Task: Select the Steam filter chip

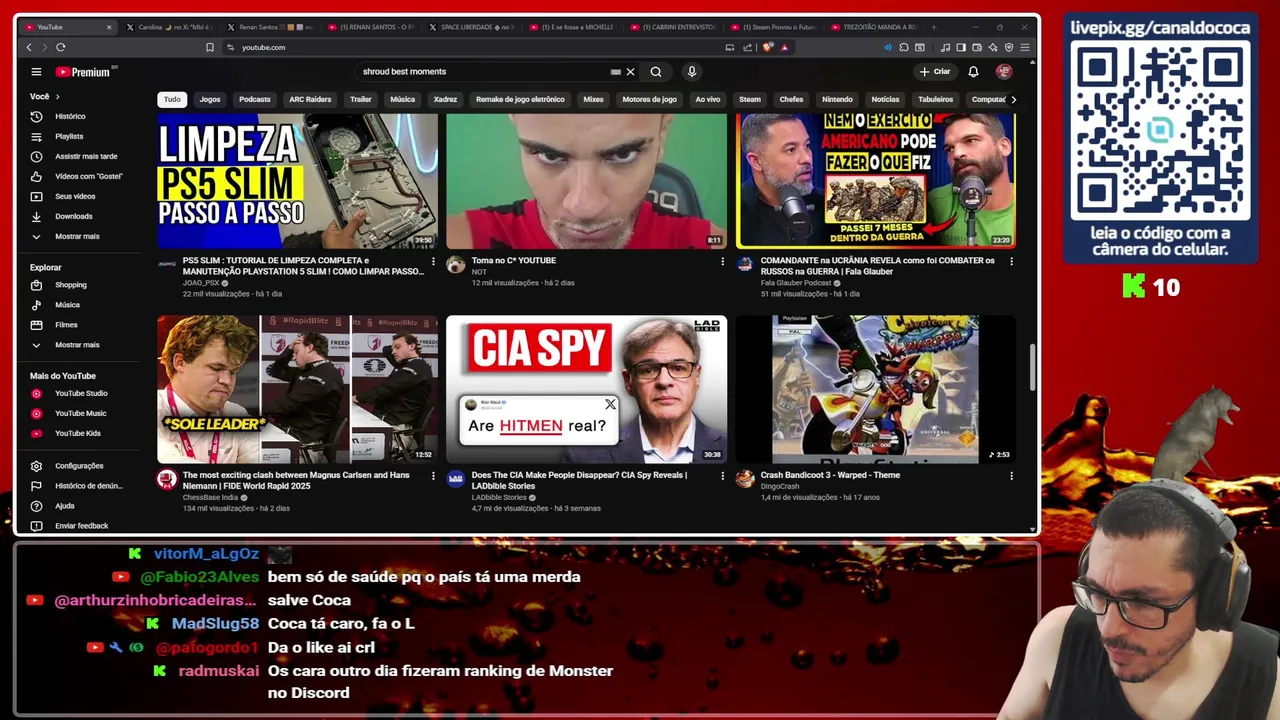Action: [x=750, y=99]
